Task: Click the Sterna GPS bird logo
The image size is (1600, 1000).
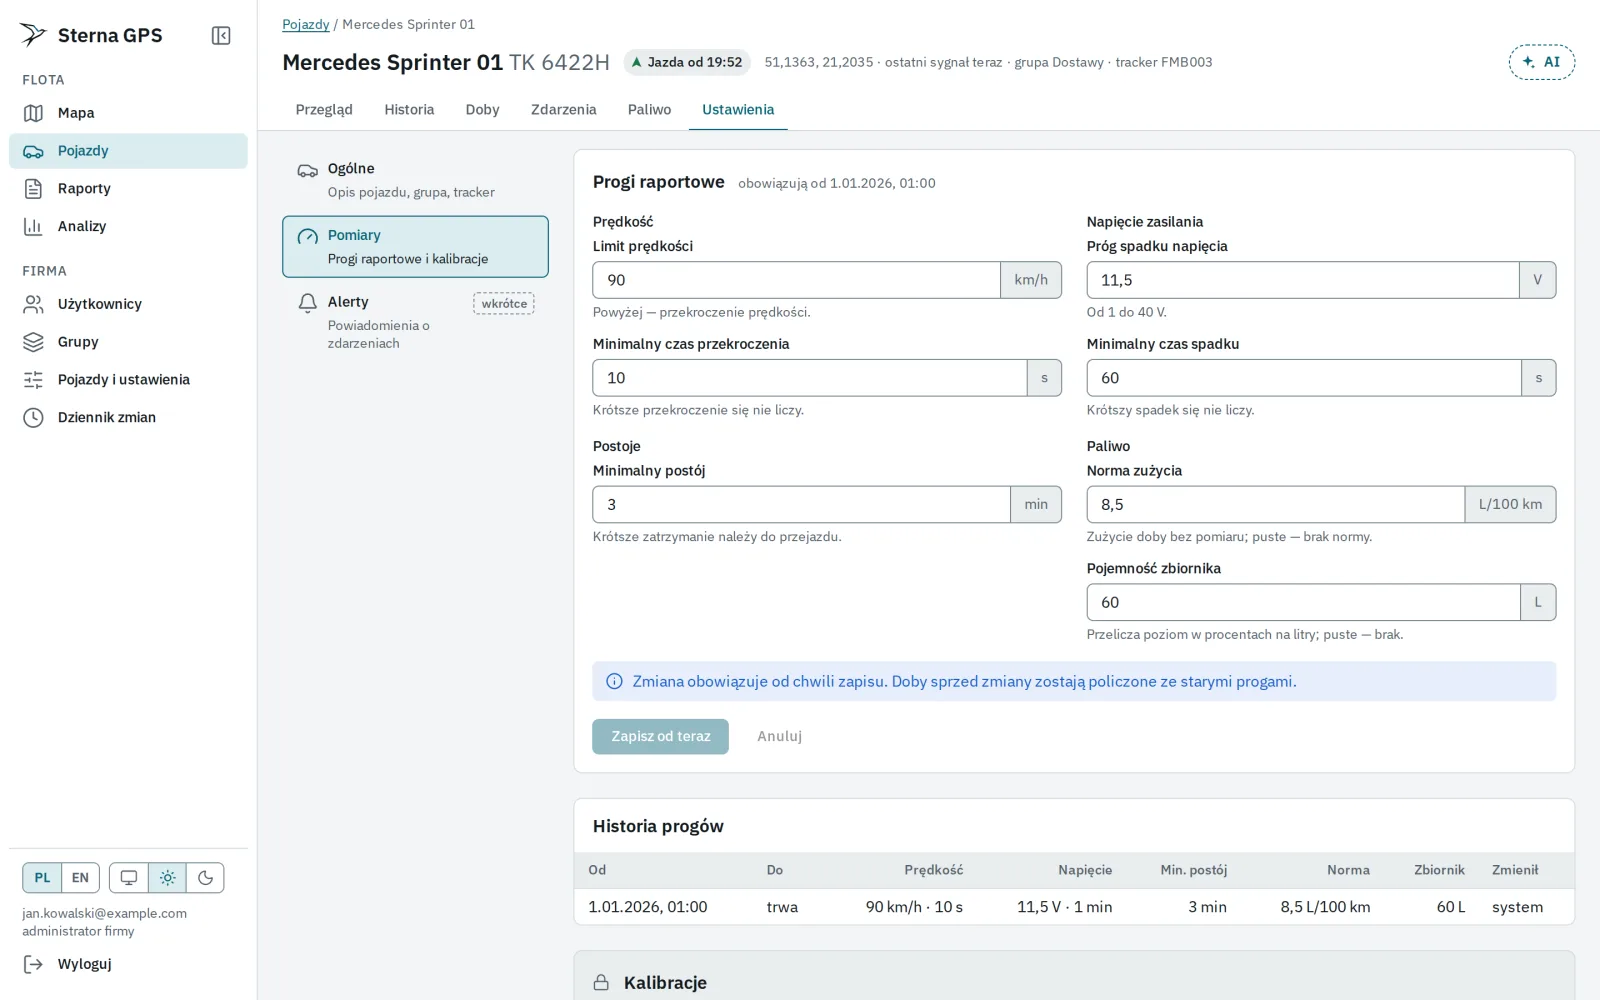Action: pos(33,35)
